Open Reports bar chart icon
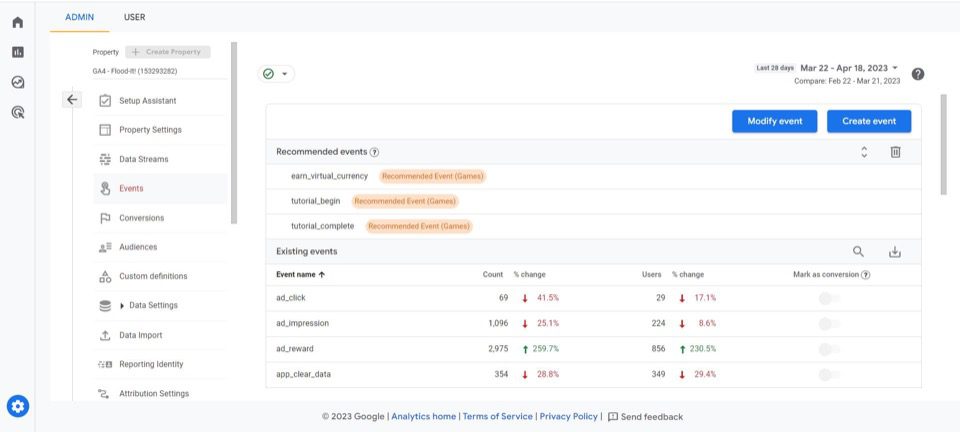 [x=17, y=52]
